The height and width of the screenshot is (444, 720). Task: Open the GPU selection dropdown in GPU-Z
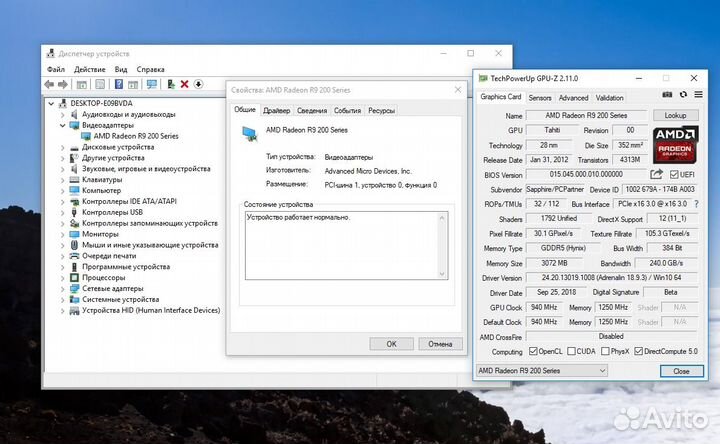tap(567, 370)
